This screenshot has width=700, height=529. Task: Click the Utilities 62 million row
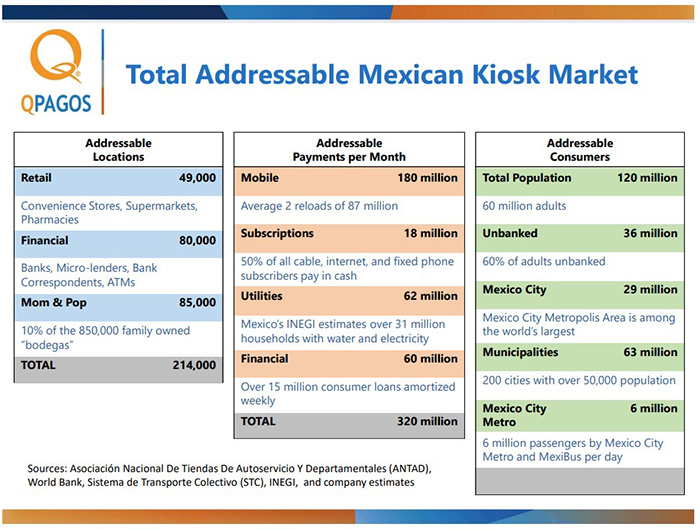coord(349,297)
